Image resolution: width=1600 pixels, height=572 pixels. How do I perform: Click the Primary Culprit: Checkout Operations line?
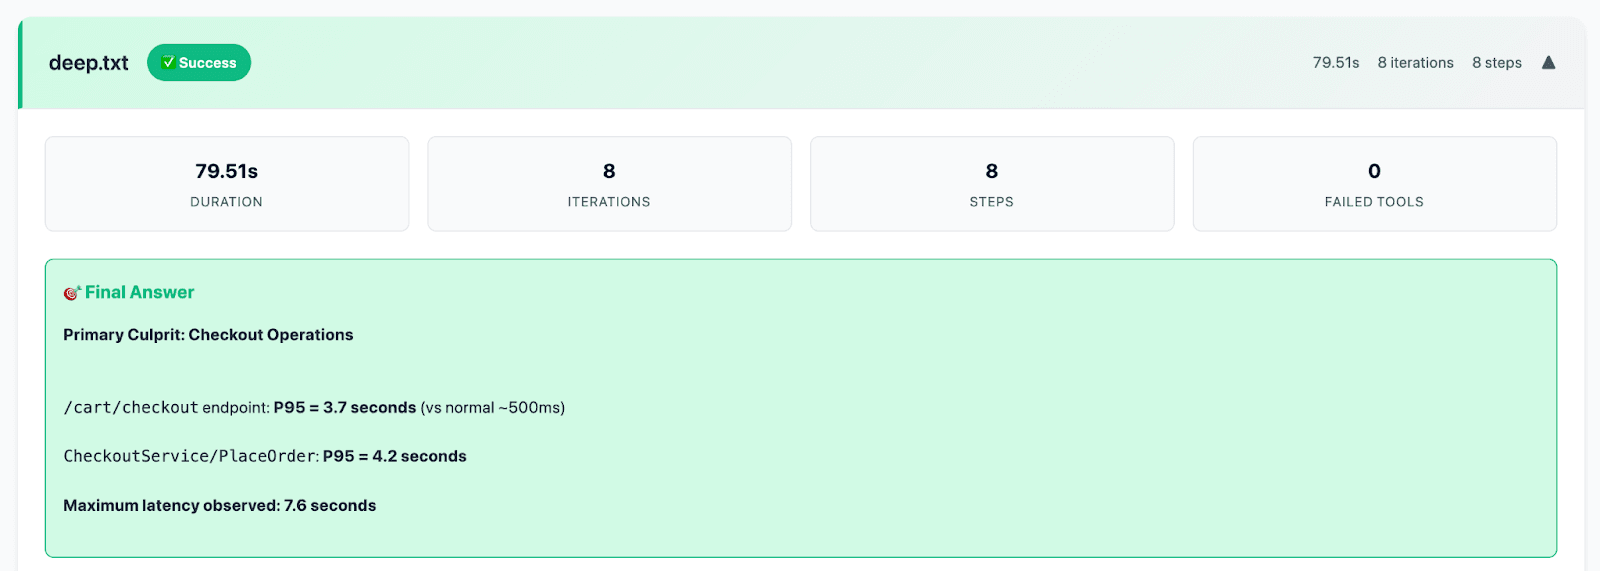(208, 335)
